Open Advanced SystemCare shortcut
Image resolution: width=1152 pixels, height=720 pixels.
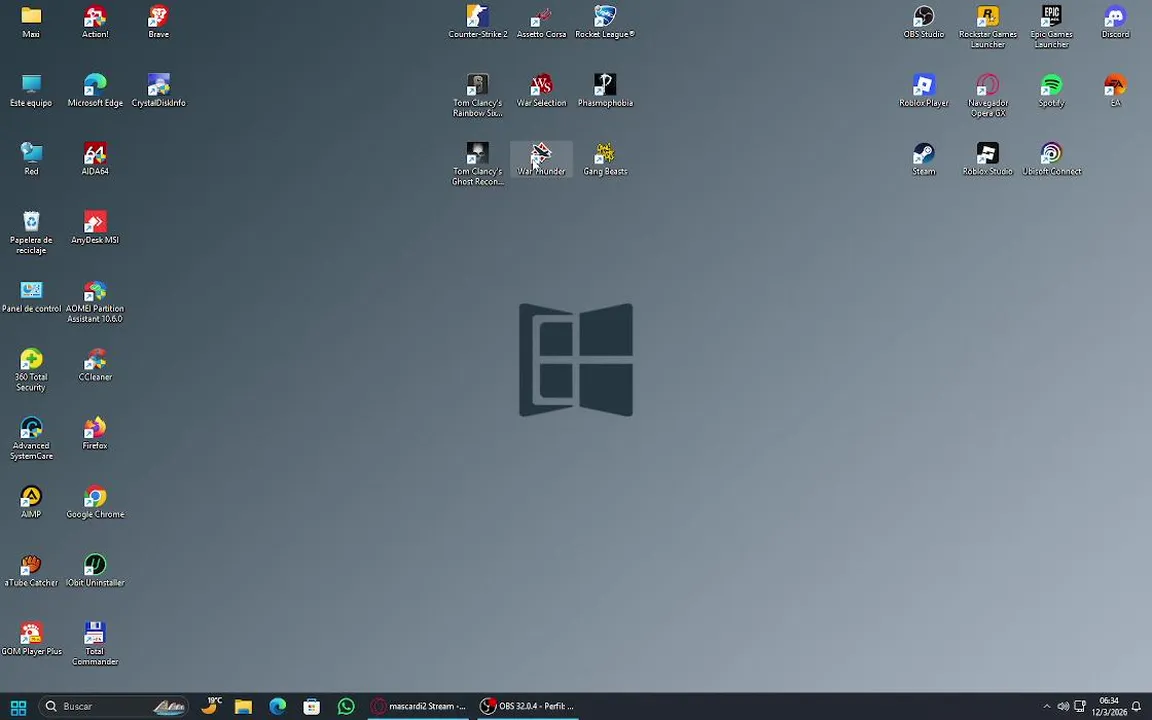[x=31, y=438]
